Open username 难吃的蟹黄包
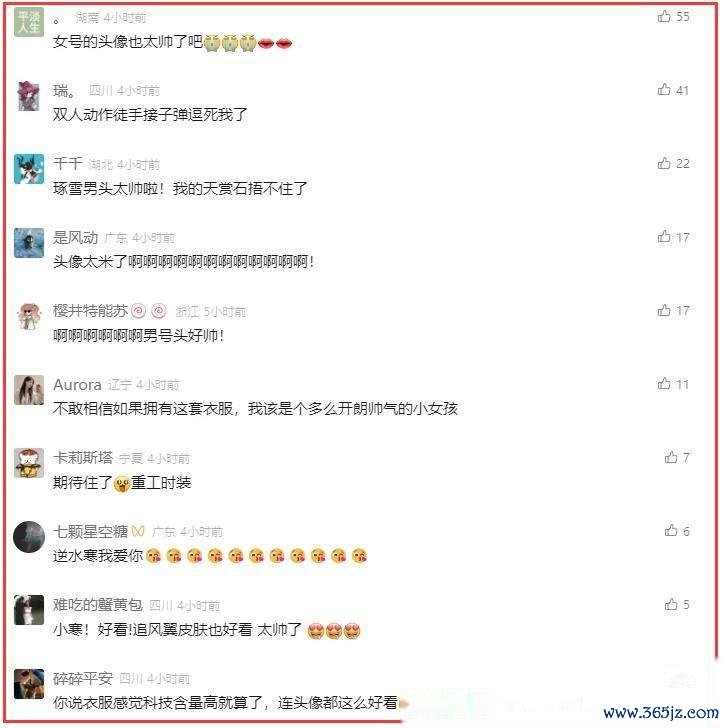726x728 pixels. (97, 605)
